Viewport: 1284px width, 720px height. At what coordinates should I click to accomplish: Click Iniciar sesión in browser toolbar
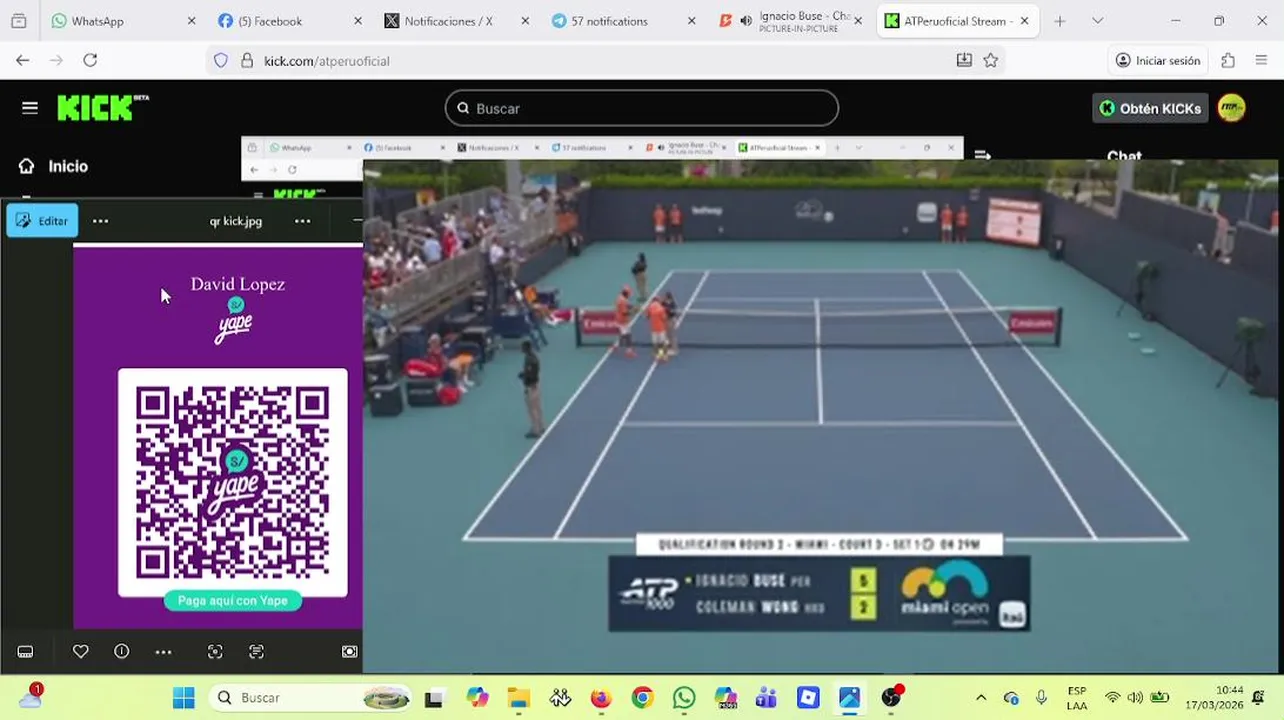tap(1158, 60)
